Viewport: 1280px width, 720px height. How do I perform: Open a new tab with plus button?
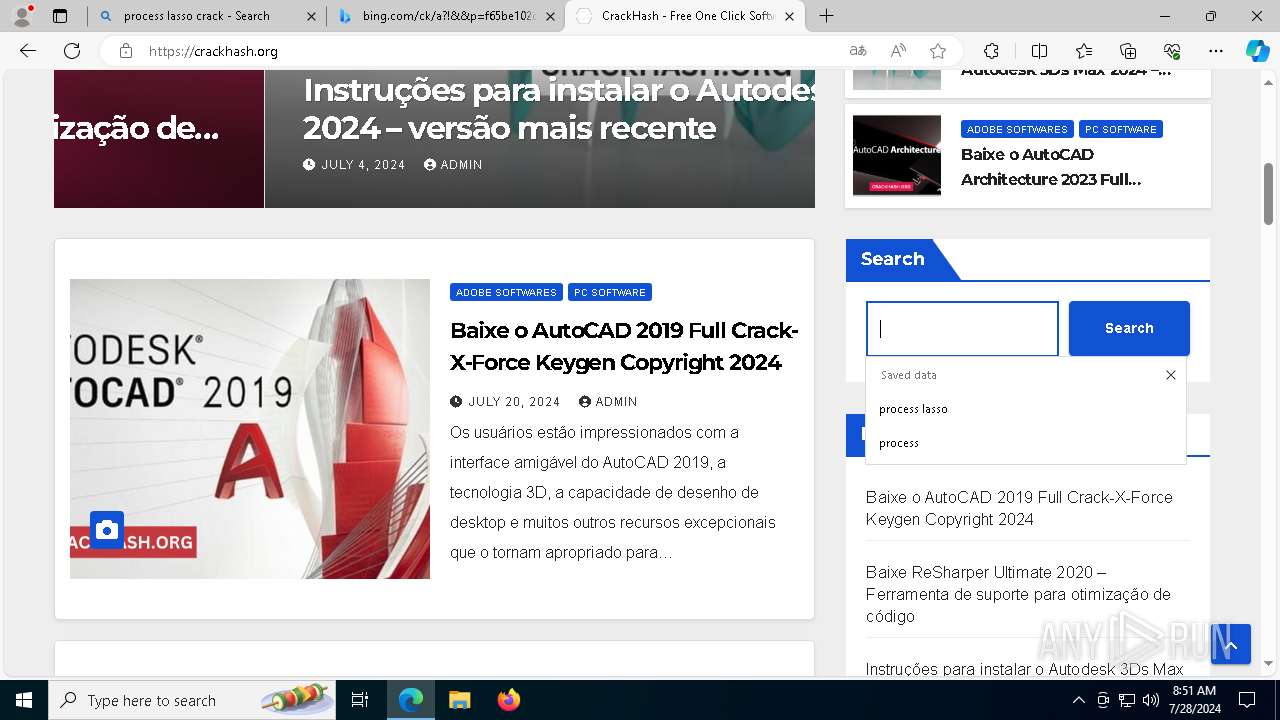pyautogui.click(x=826, y=16)
